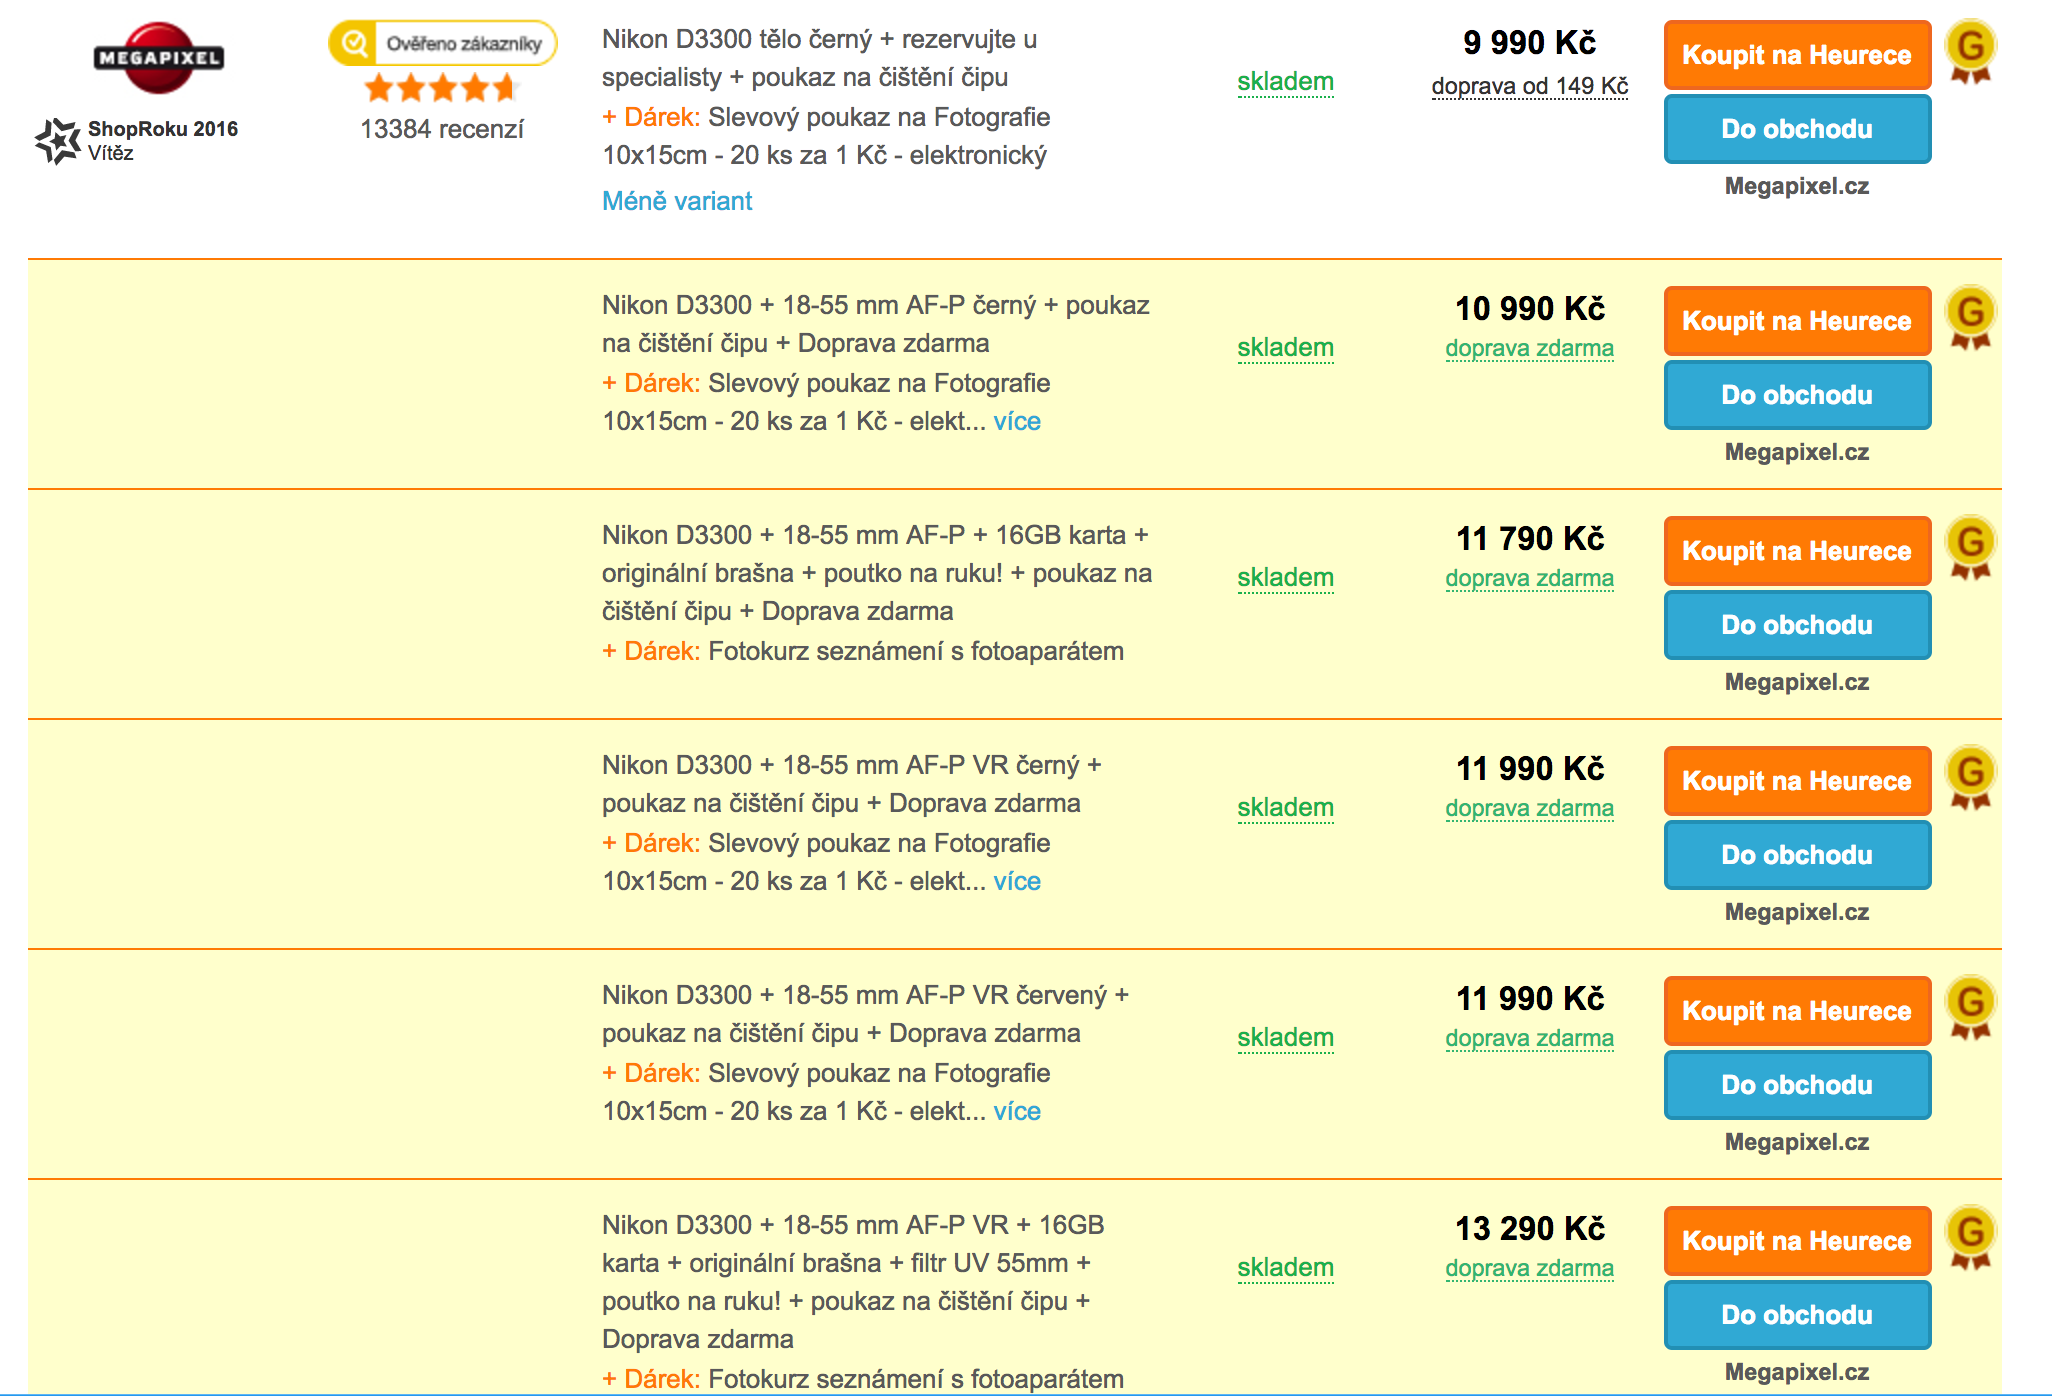Open Nikon D3300 AF-P VR červený title

pyautogui.click(x=866, y=1014)
